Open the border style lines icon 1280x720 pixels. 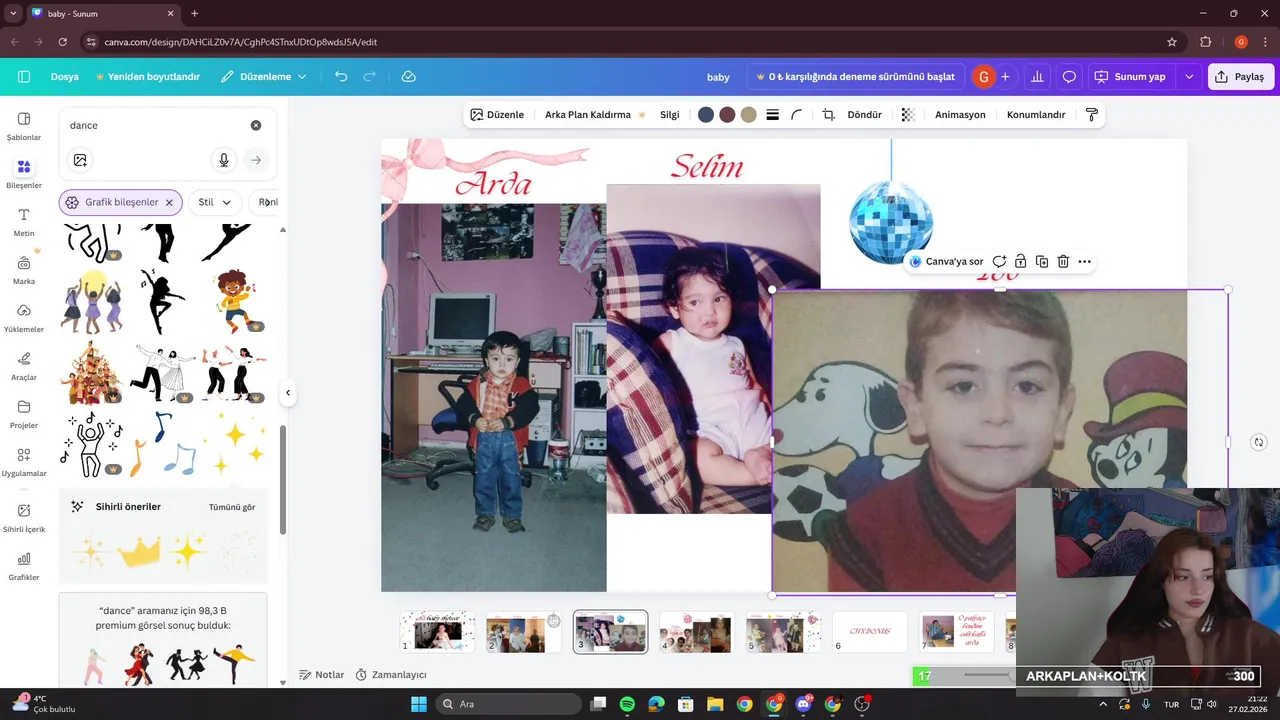coord(773,115)
